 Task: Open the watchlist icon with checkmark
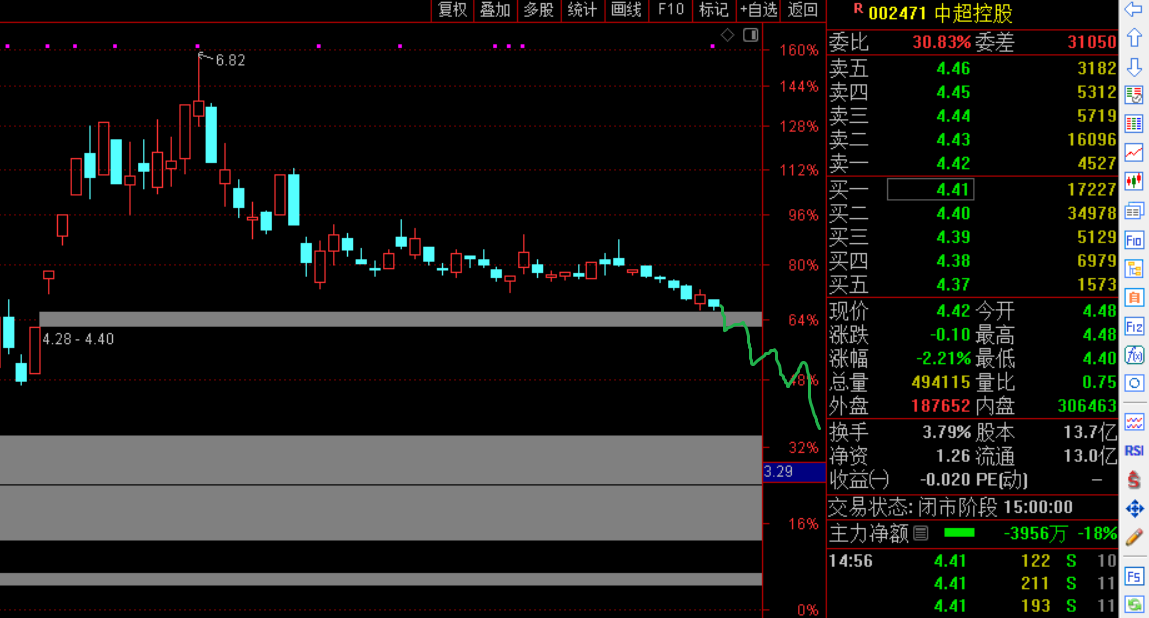coord(1134,95)
